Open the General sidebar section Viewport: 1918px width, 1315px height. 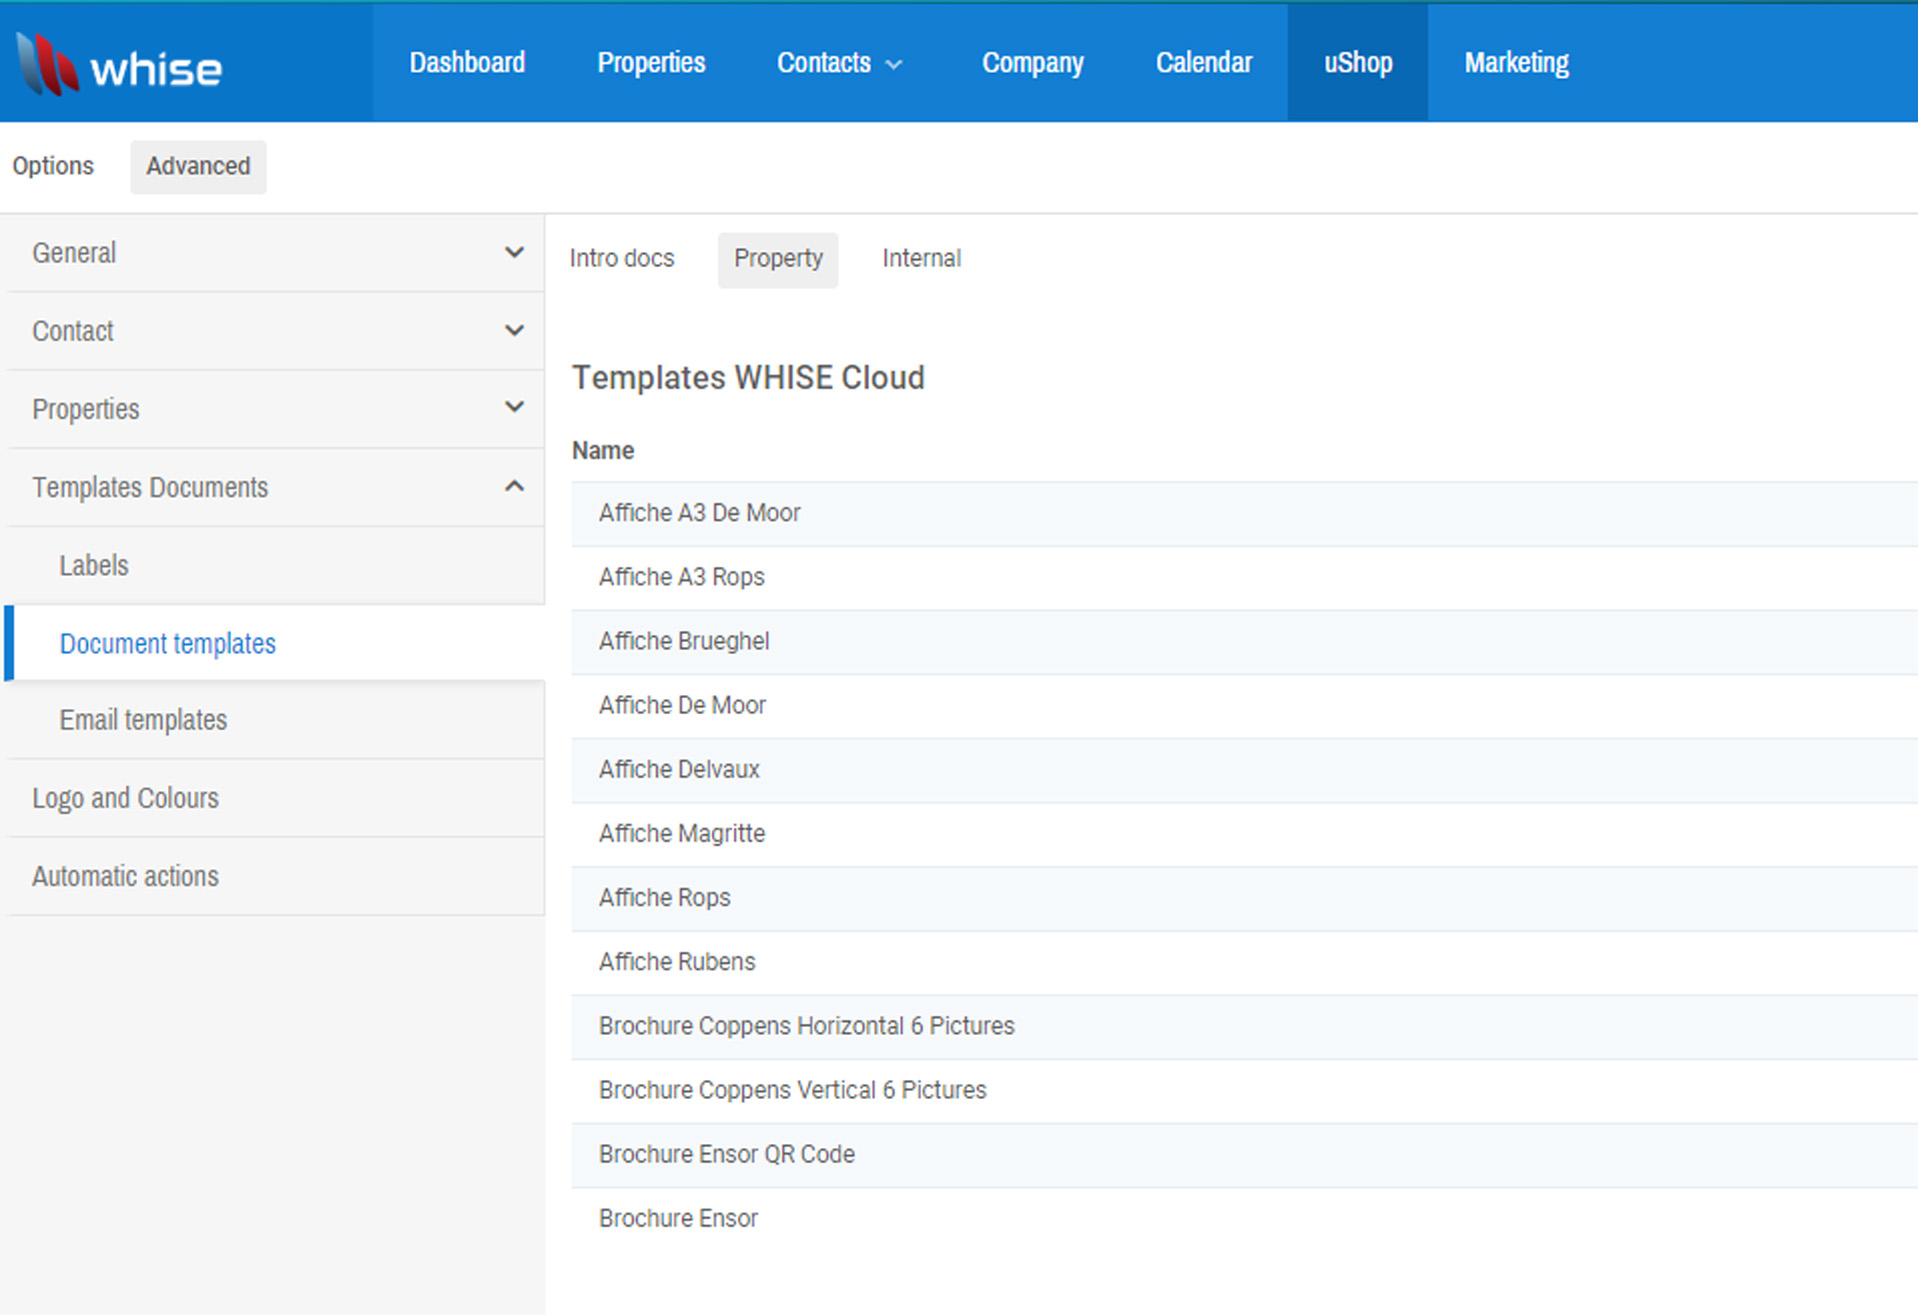[x=275, y=253]
